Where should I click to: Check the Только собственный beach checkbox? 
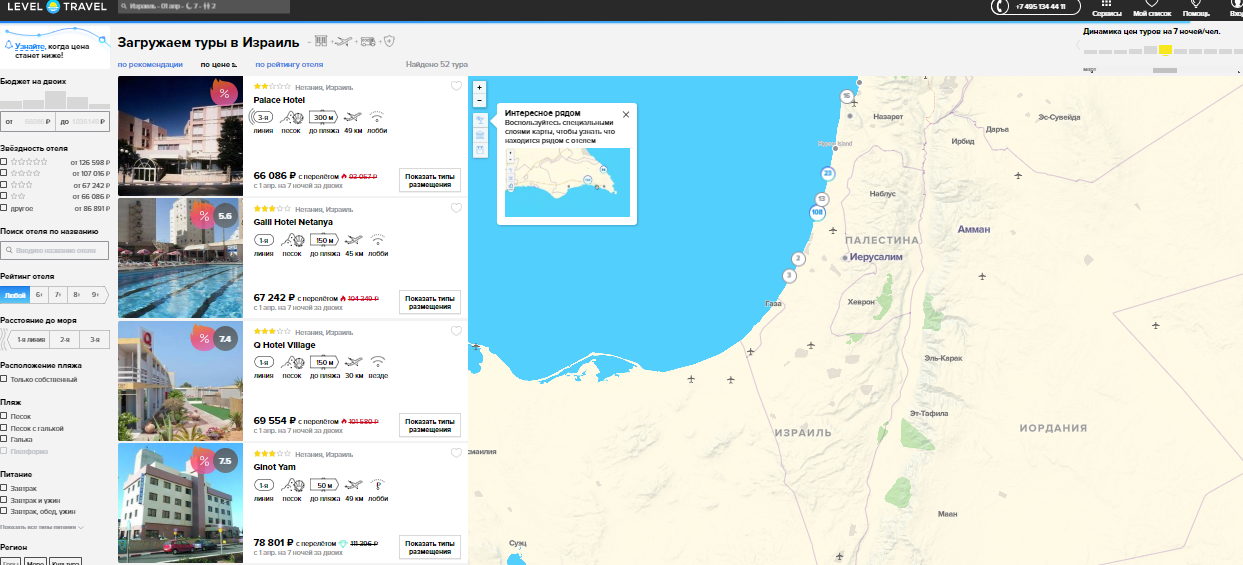[x=5, y=379]
